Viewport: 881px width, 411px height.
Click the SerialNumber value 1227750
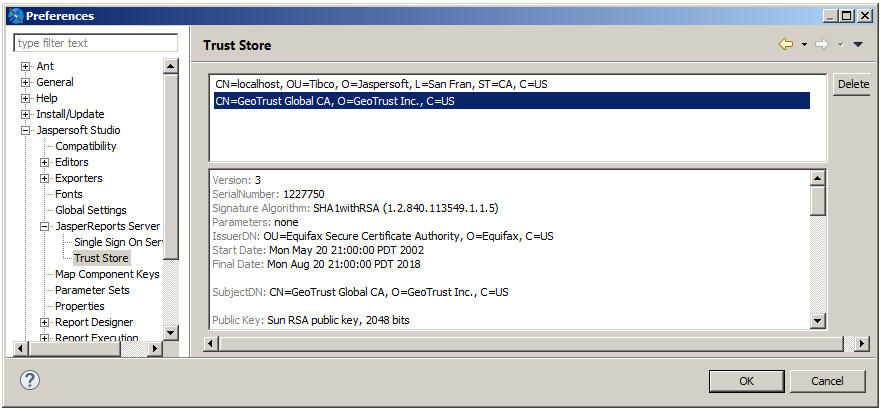303,195
